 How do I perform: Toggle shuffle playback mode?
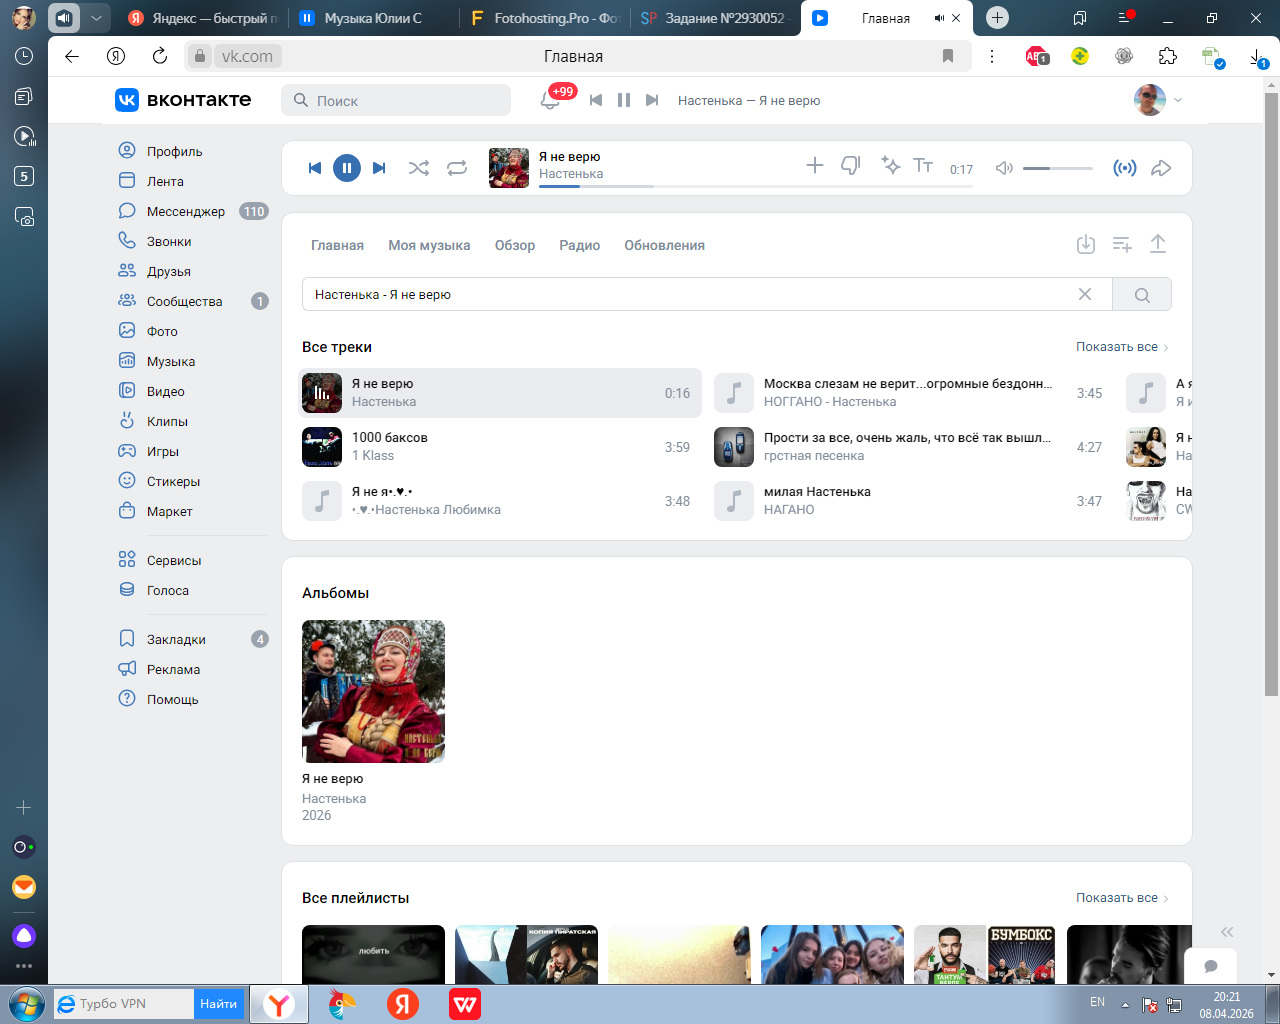[419, 168]
